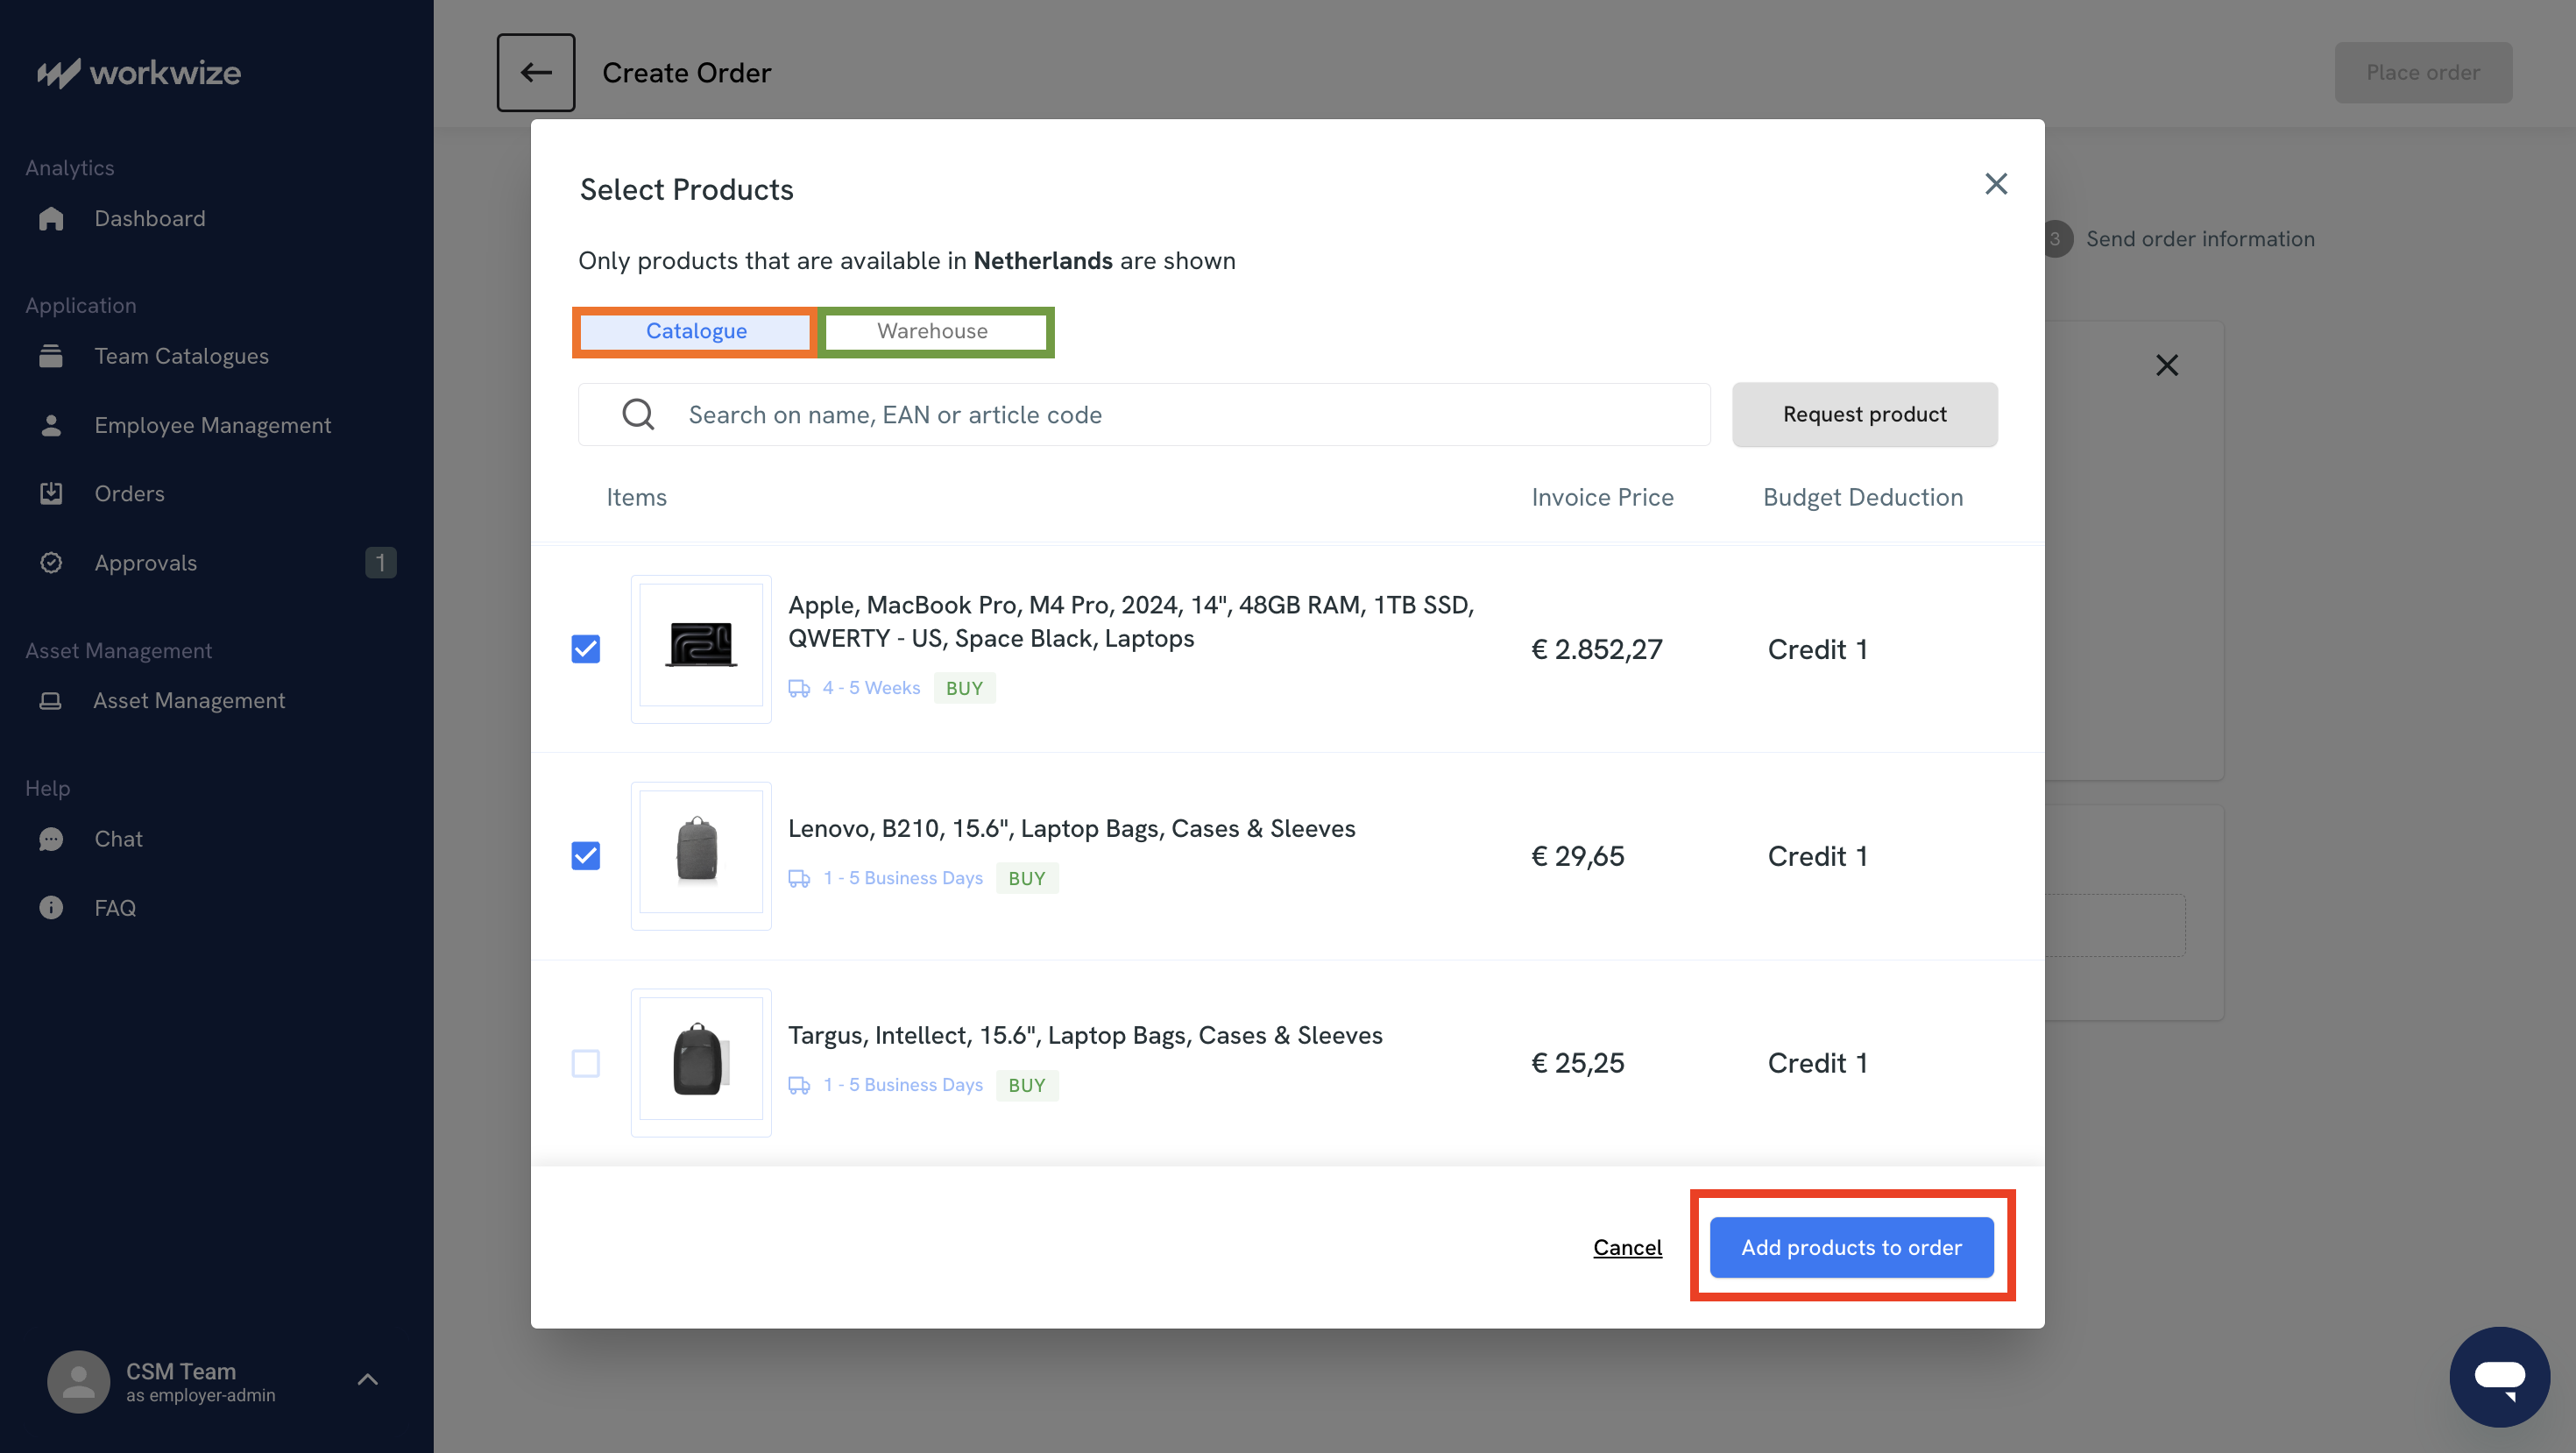Click the Targus Intellect product title

point(1085,1035)
